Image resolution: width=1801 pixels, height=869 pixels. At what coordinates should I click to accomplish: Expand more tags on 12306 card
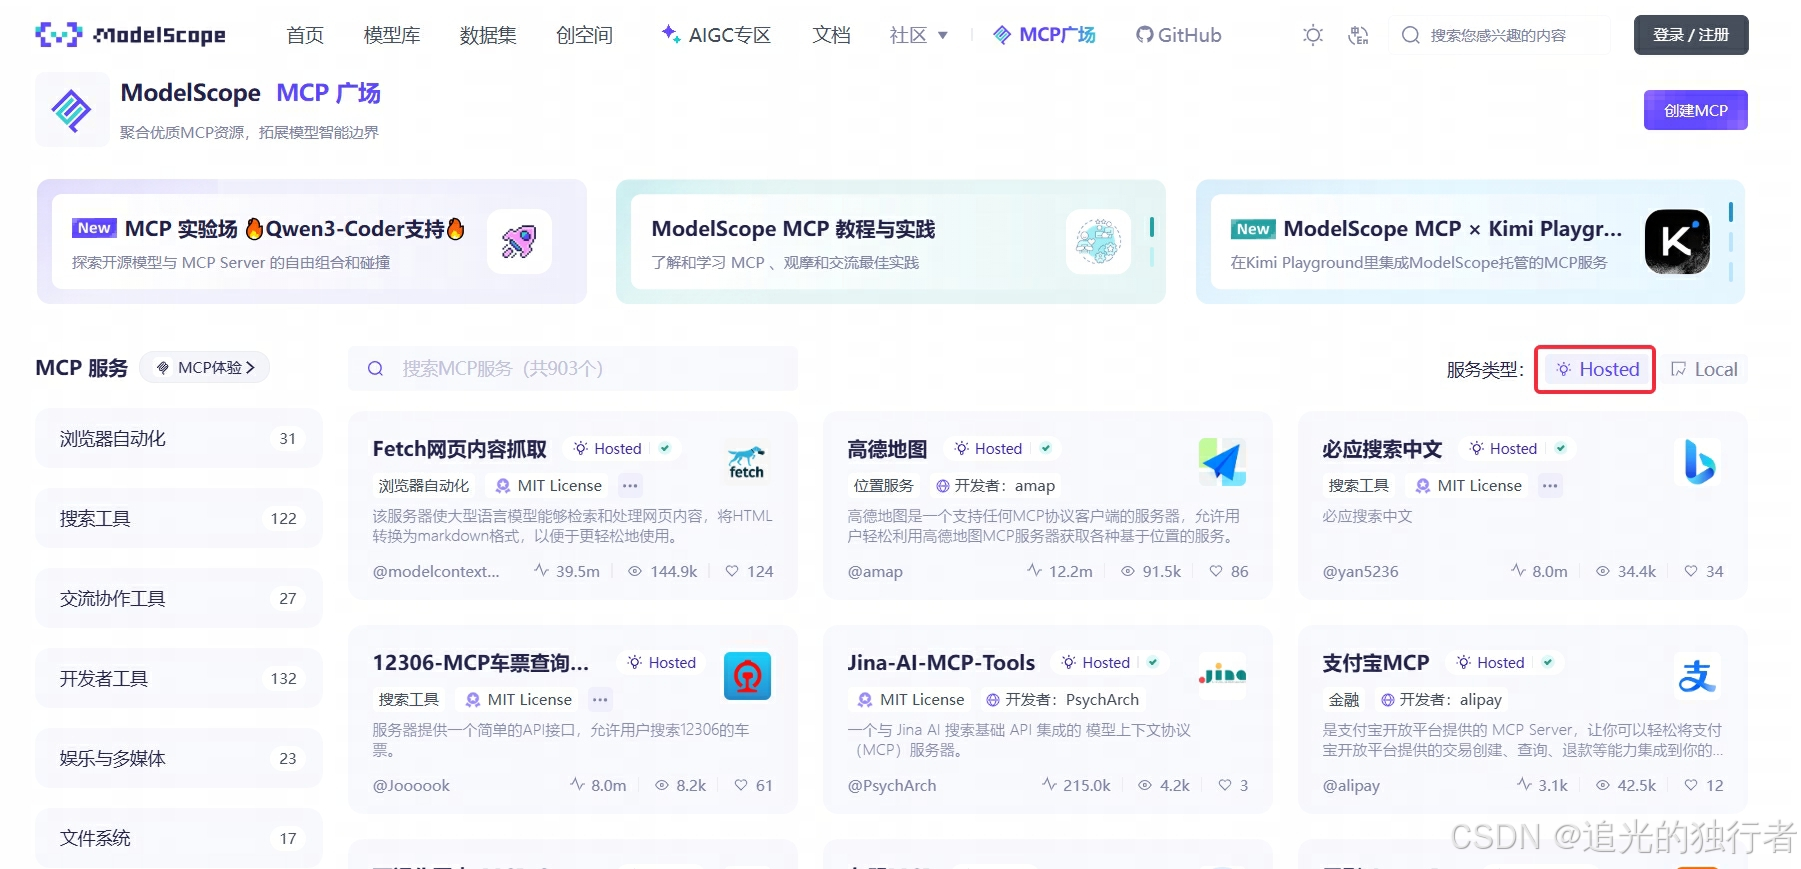[x=600, y=700]
